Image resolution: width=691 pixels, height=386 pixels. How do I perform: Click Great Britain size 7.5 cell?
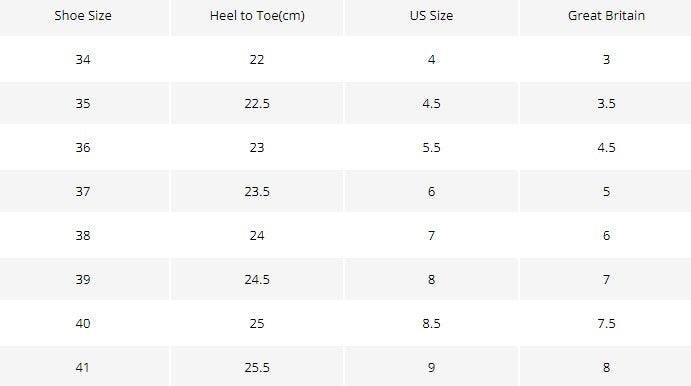pyautogui.click(x=606, y=324)
